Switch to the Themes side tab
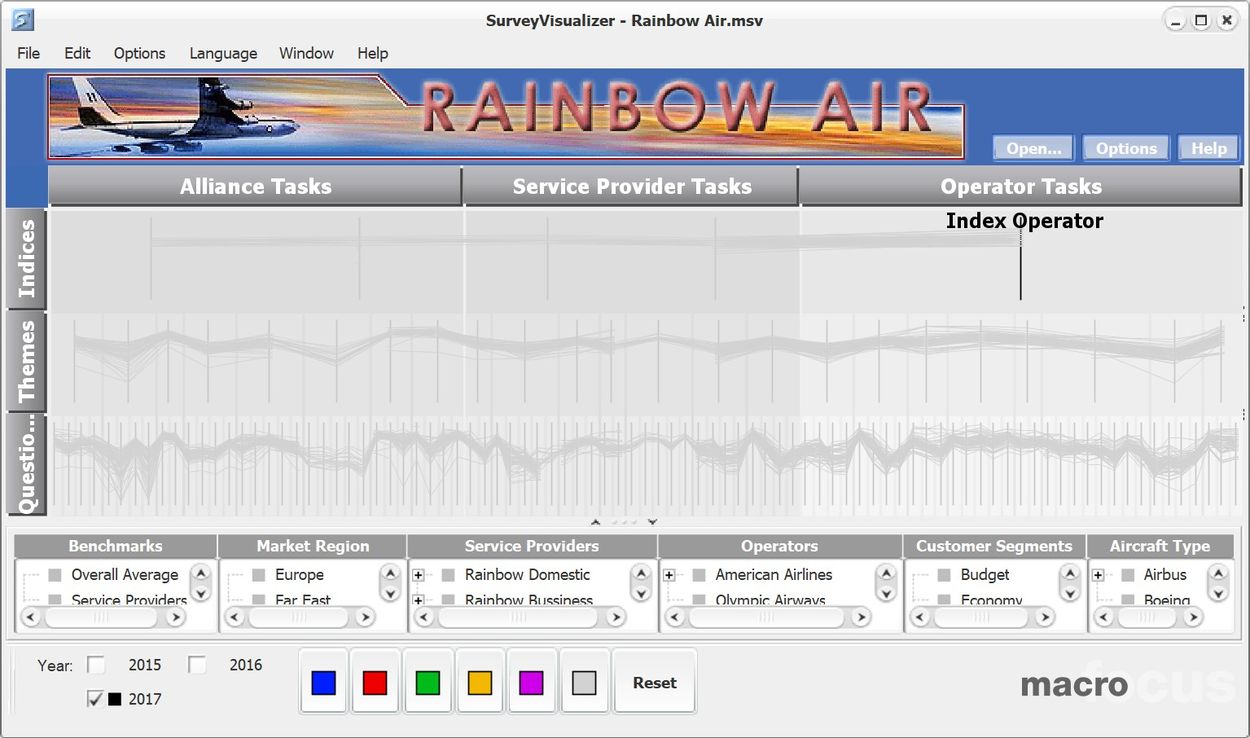 [27, 361]
